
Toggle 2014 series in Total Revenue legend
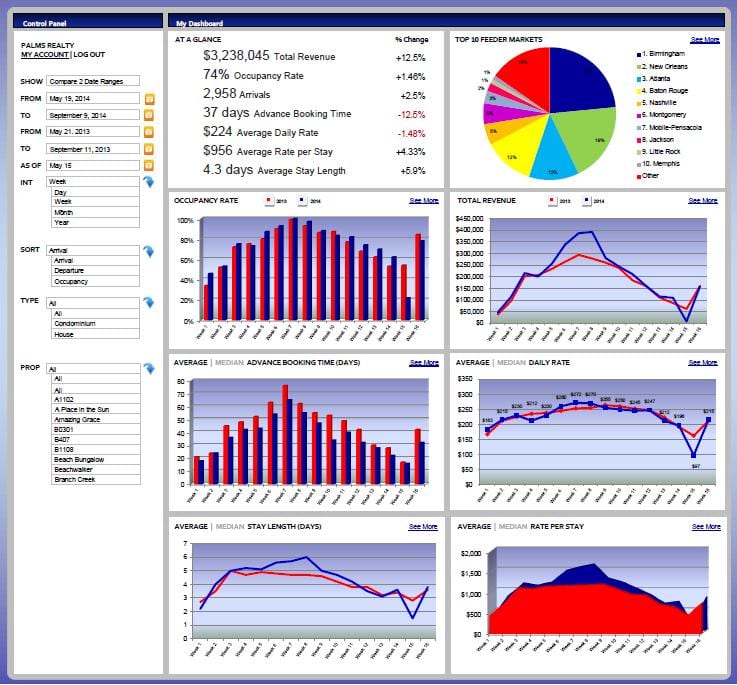[585, 201]
